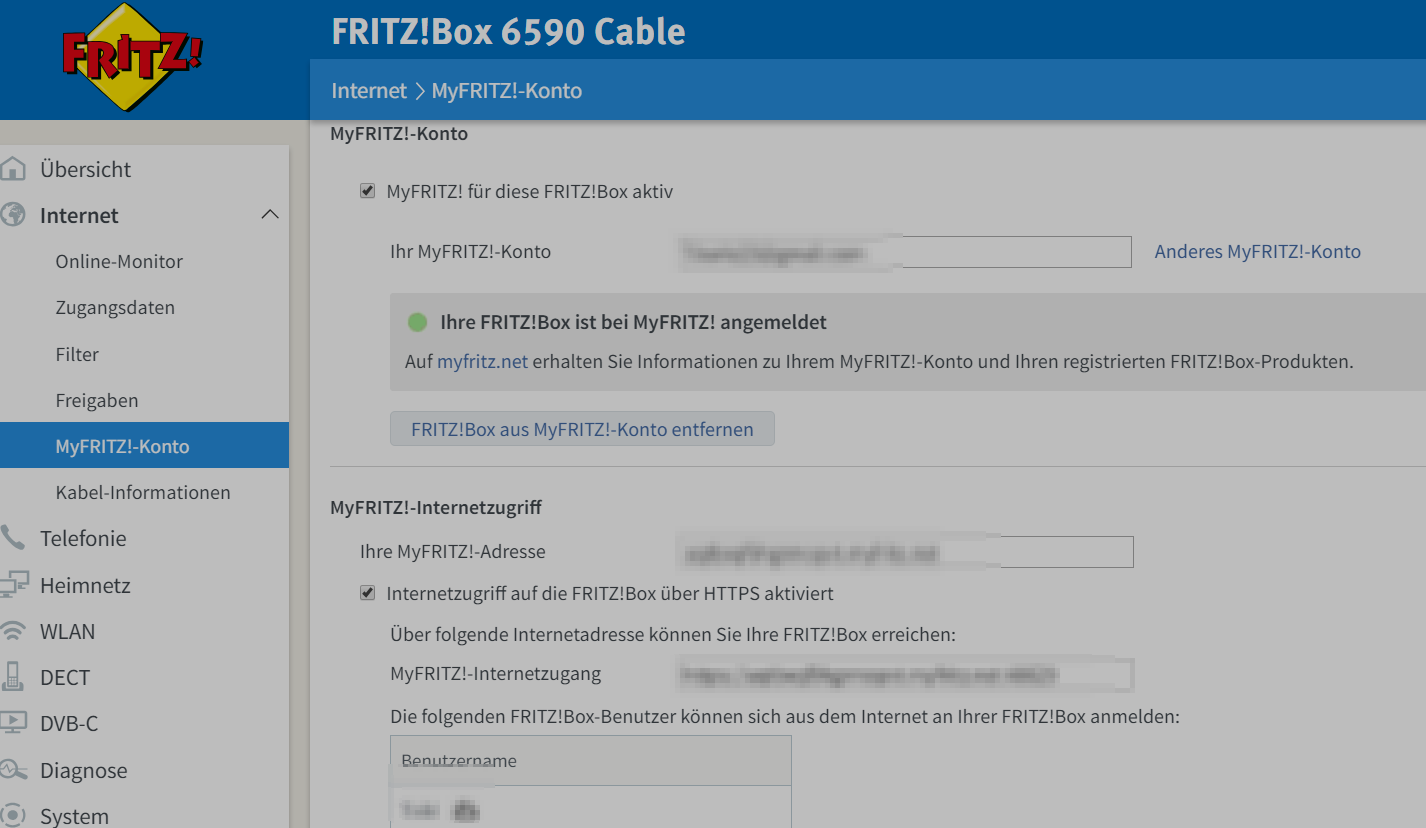1426x828 pixels.
Task: Click the FRITZ! logo
Action: tap(132, 56)
